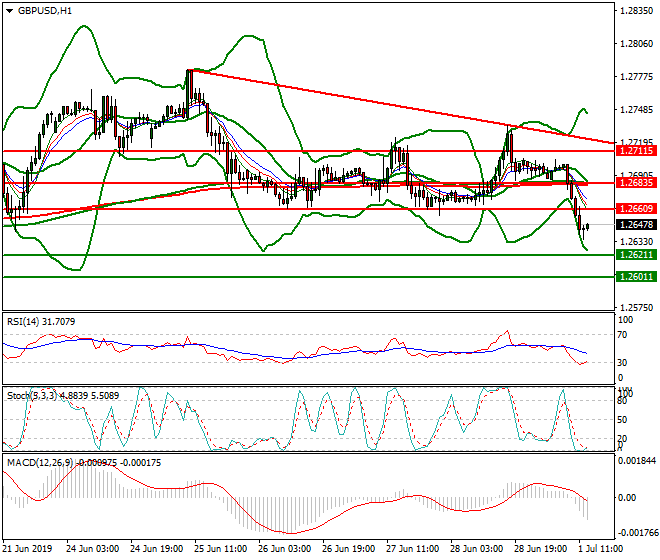This screenshot has height=560, width=660.
Task: Click the 21 Jun 2019 time label
Action: (x=27, y=549)
